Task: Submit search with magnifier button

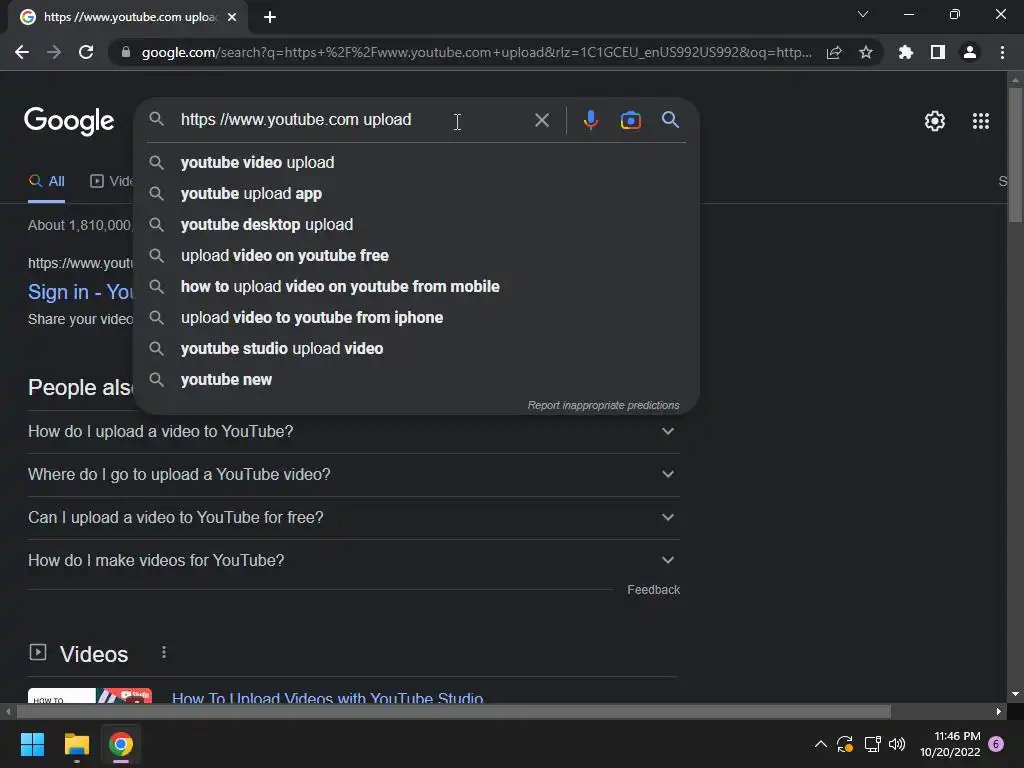Action: [x=670, y=120]
